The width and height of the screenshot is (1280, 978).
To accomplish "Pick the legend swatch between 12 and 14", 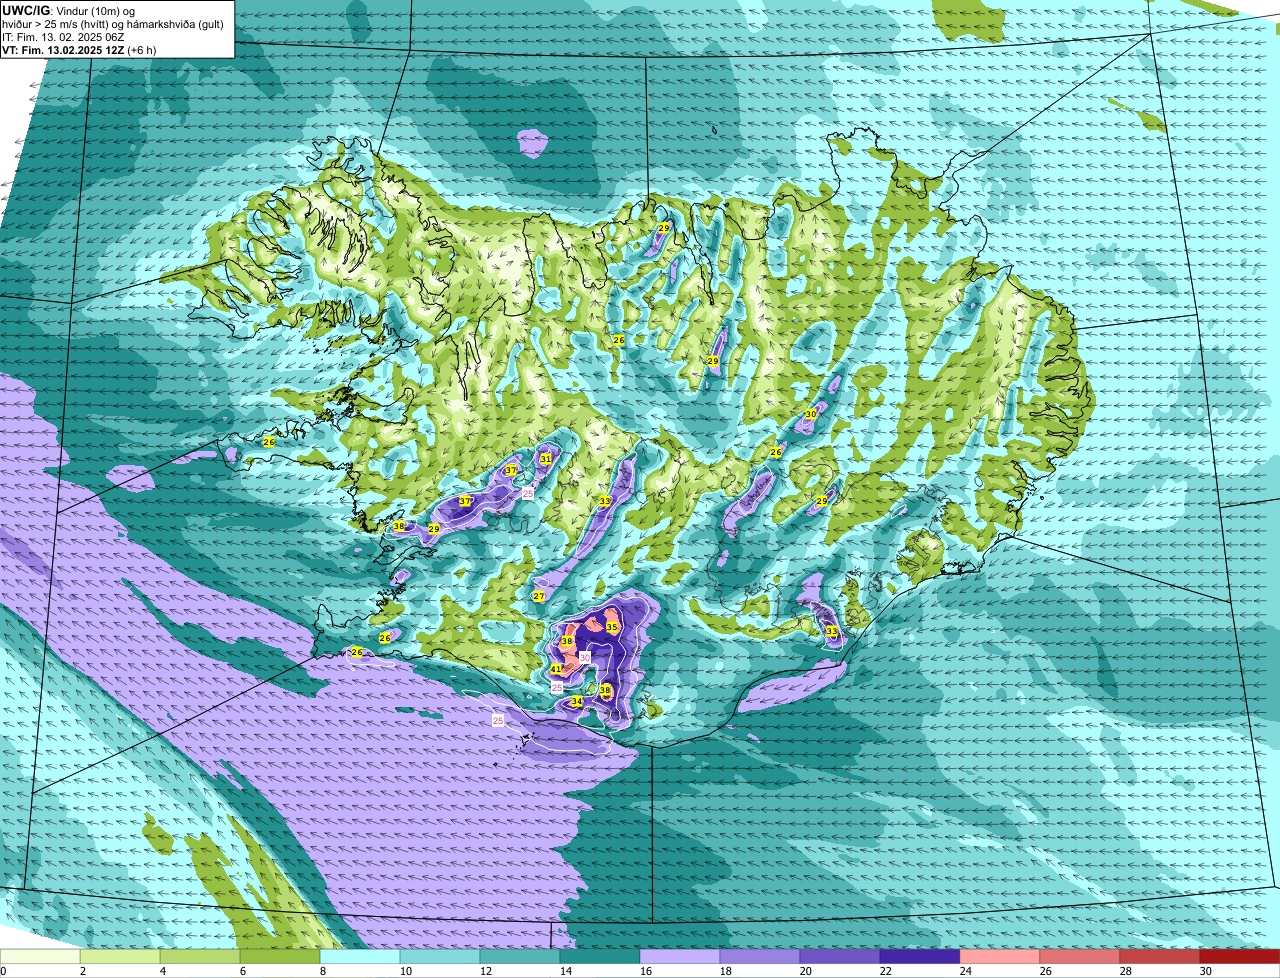I will tap(520, 957).
